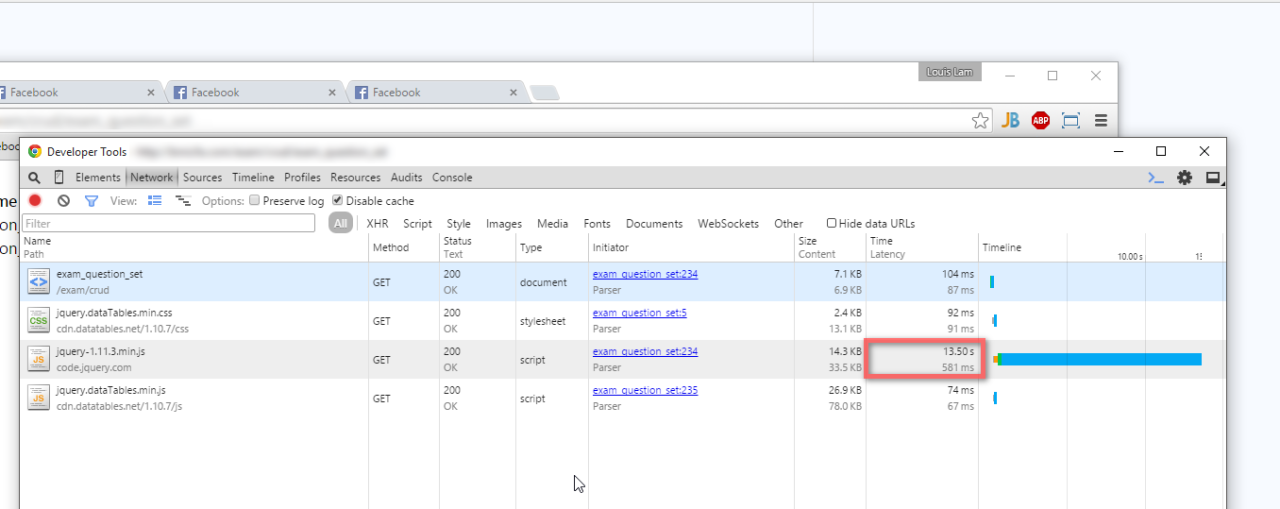The height and width of the screenshot is (509, 1280).
Task: Open the Timeline panel tab
Action: click(253, 178)
